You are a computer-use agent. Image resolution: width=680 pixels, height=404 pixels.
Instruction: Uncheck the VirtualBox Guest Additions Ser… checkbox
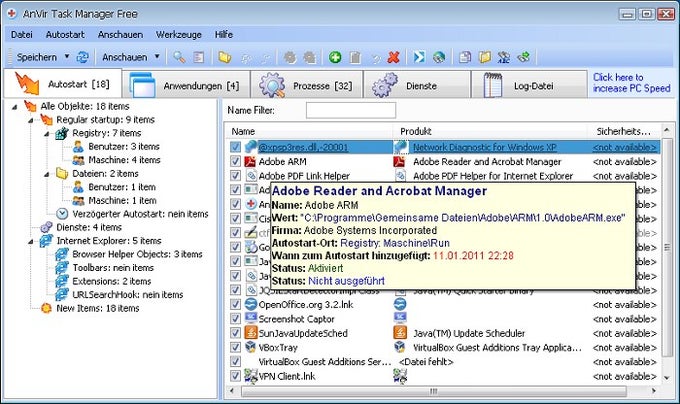click(x=235, y=362)
